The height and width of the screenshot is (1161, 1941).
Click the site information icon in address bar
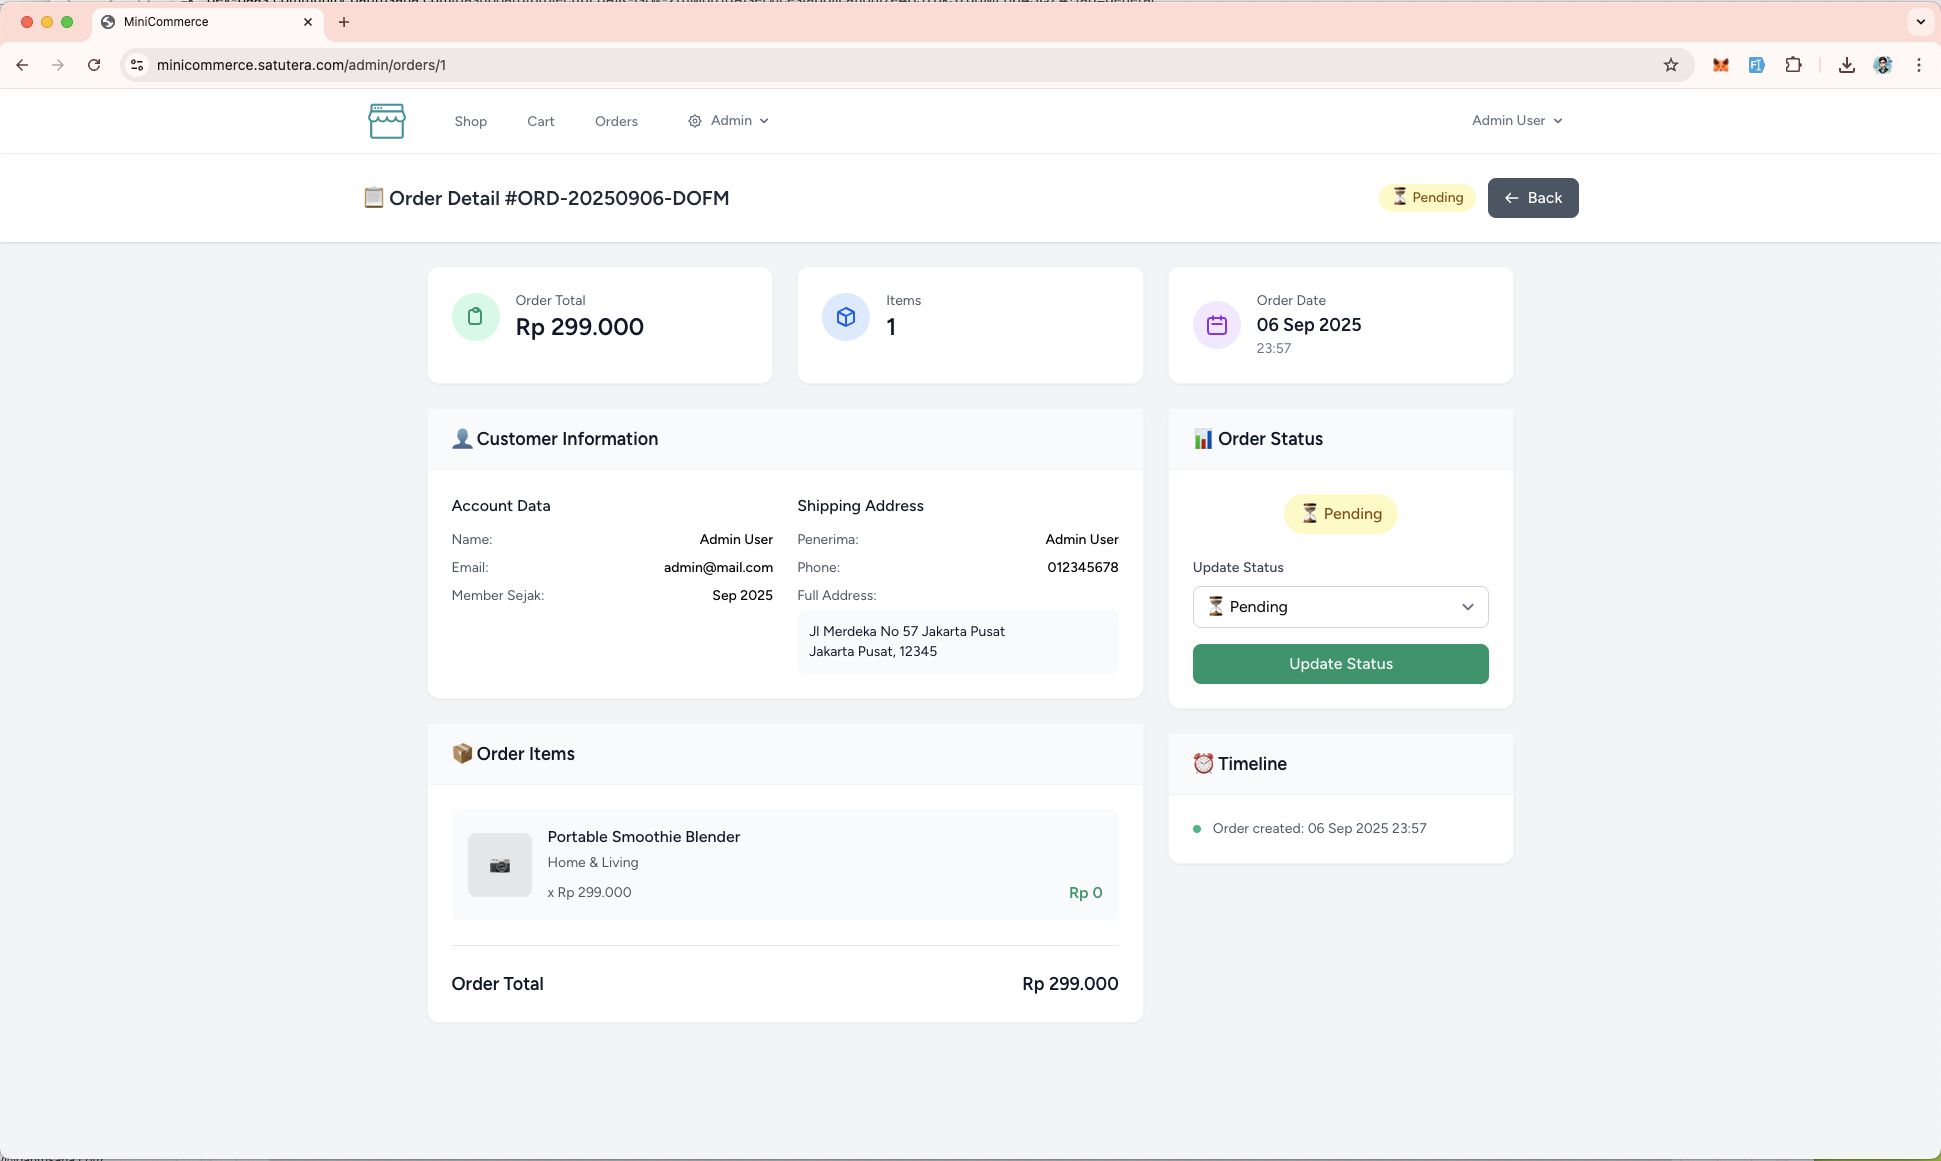pyautogui.click(x=137, y=65)
